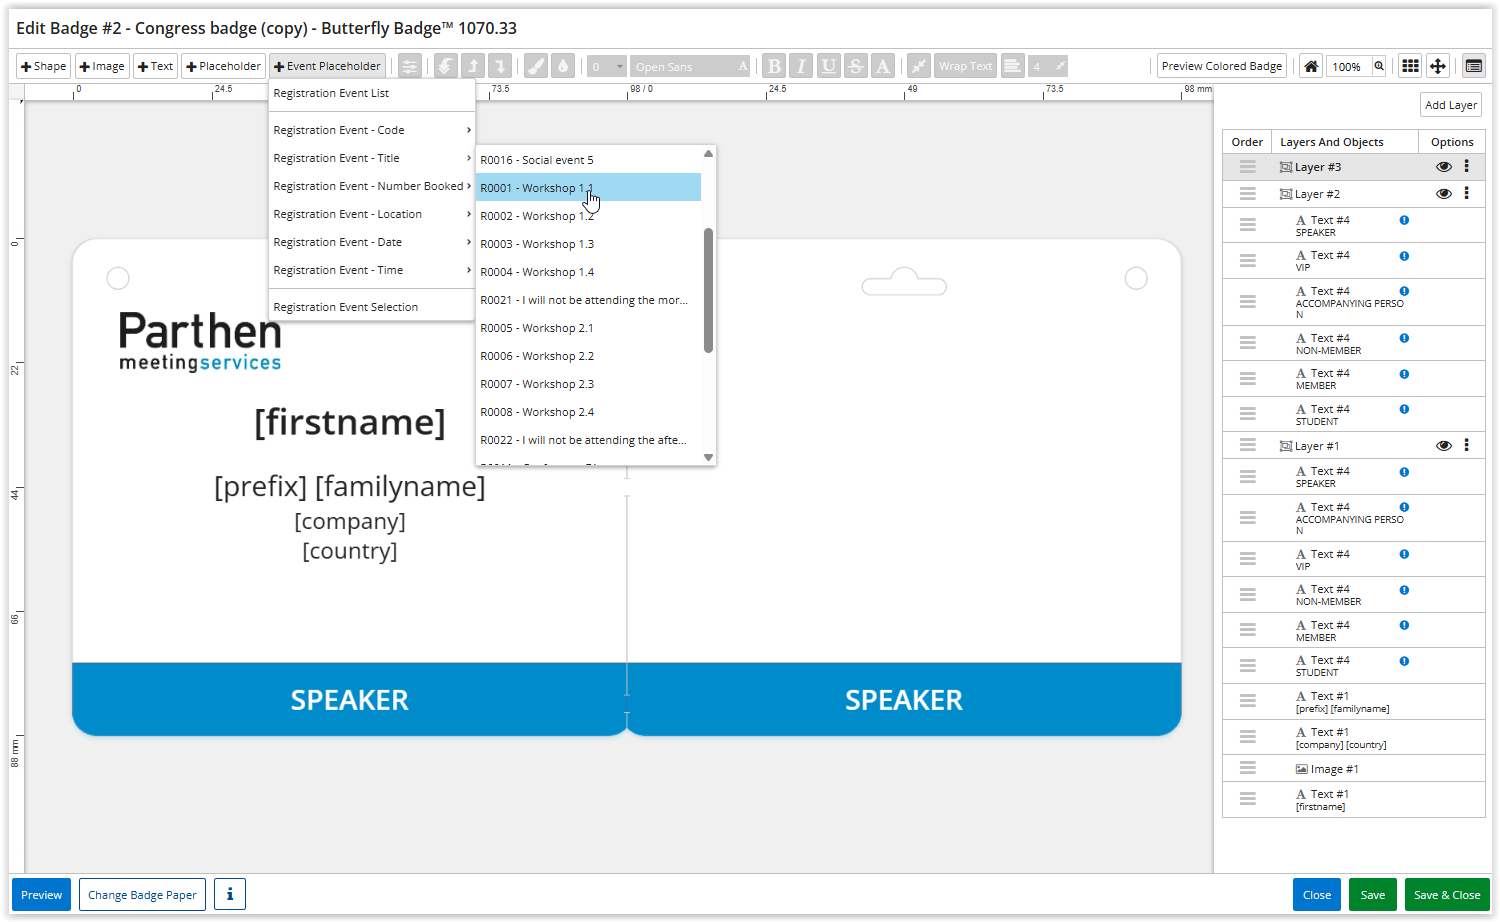1500x922 pixels.
Task: Click the home reset view icon
Action: click(1310, 66)
